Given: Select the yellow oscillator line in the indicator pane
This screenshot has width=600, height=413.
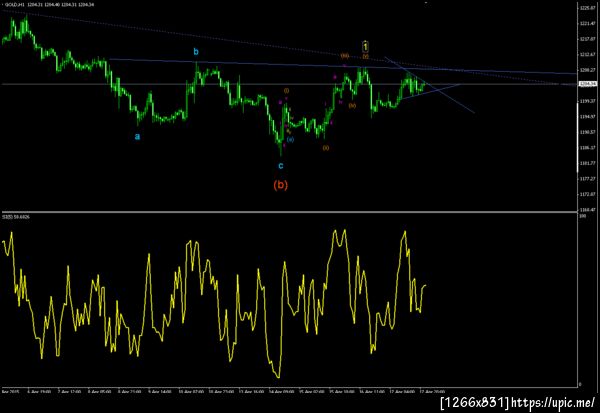Looking at the screenshot, I should 214,304.
